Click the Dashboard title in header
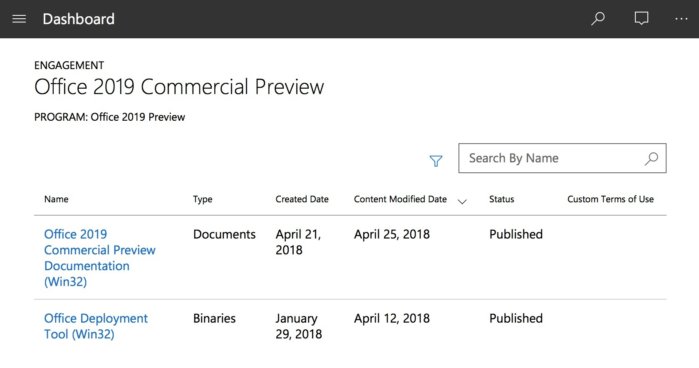 [78, 19]
